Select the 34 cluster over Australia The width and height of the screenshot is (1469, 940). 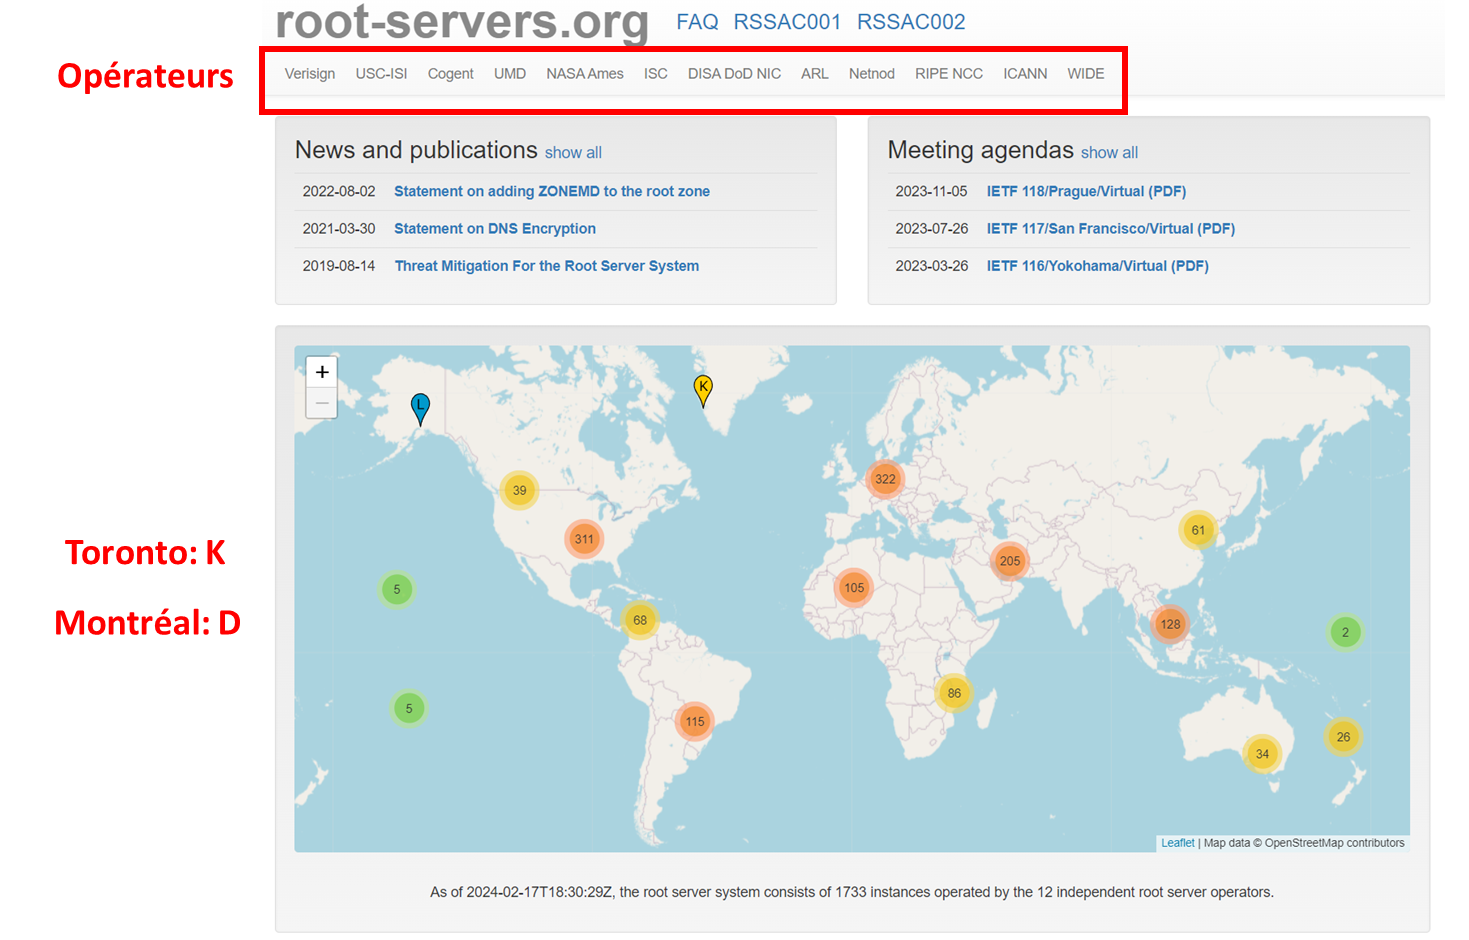tap(1262, 754)
